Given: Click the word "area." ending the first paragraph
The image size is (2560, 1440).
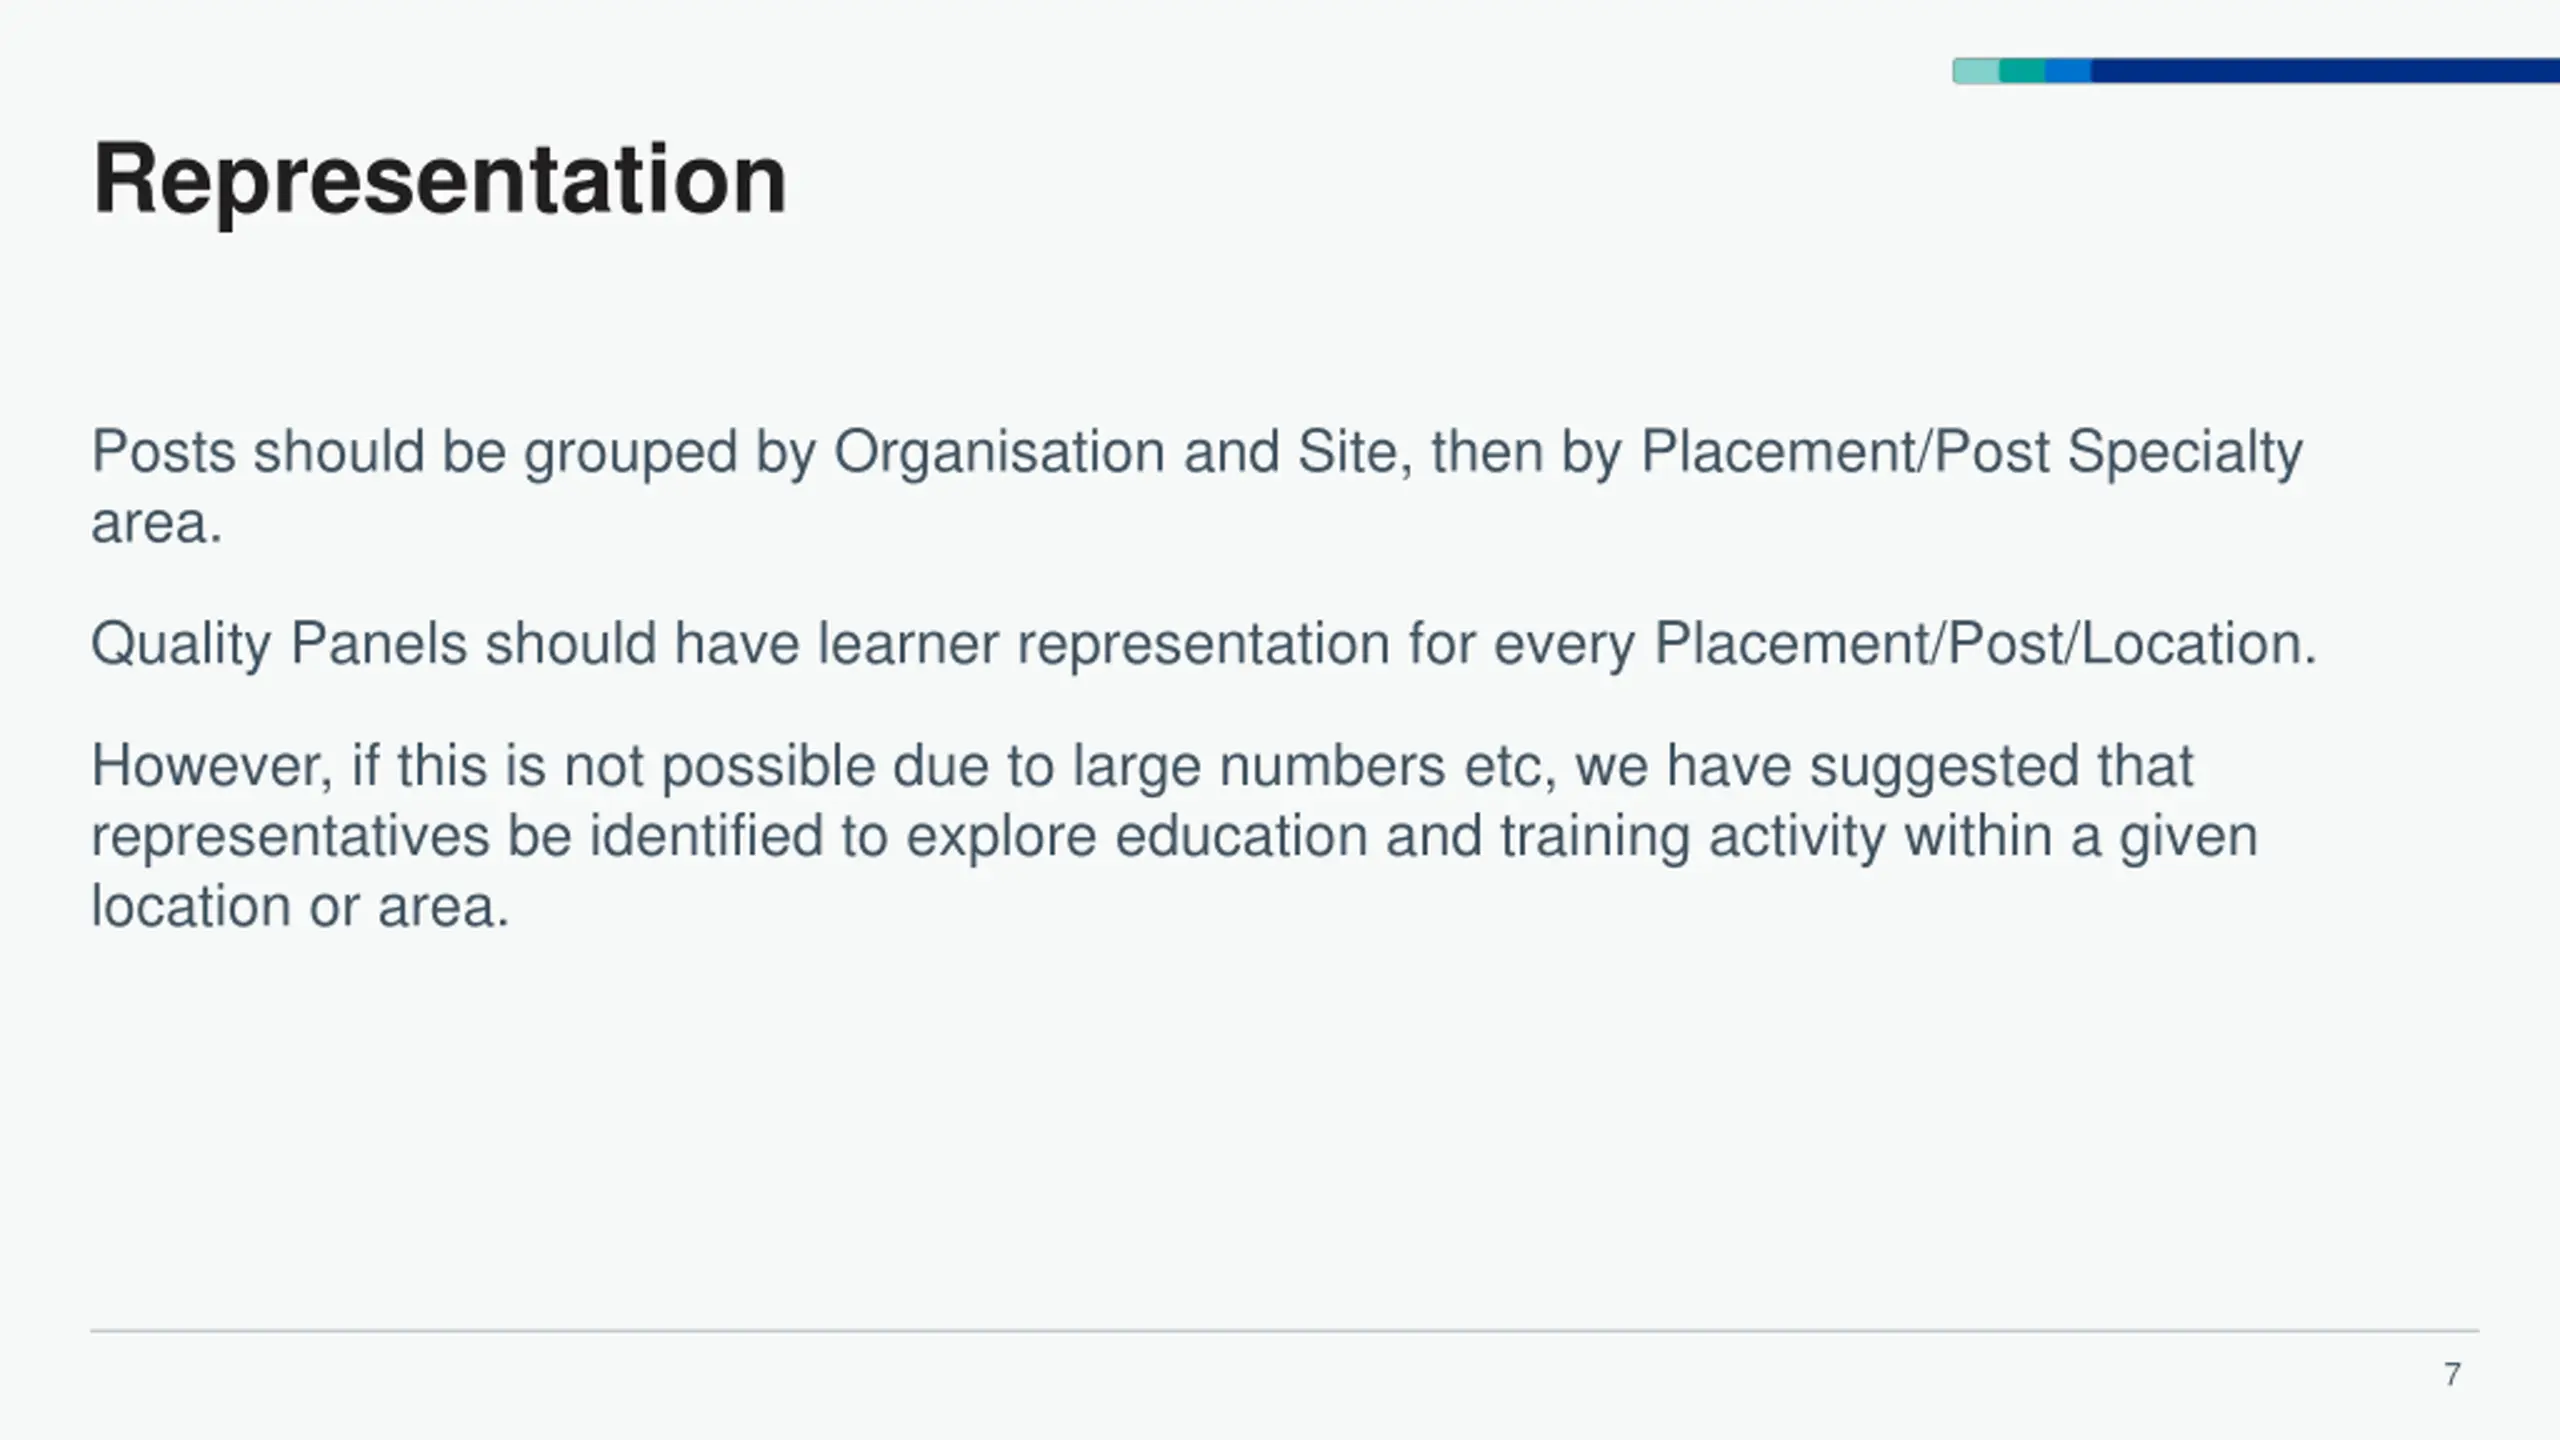Looking at the screenshot, I should [x=157, y=523].
